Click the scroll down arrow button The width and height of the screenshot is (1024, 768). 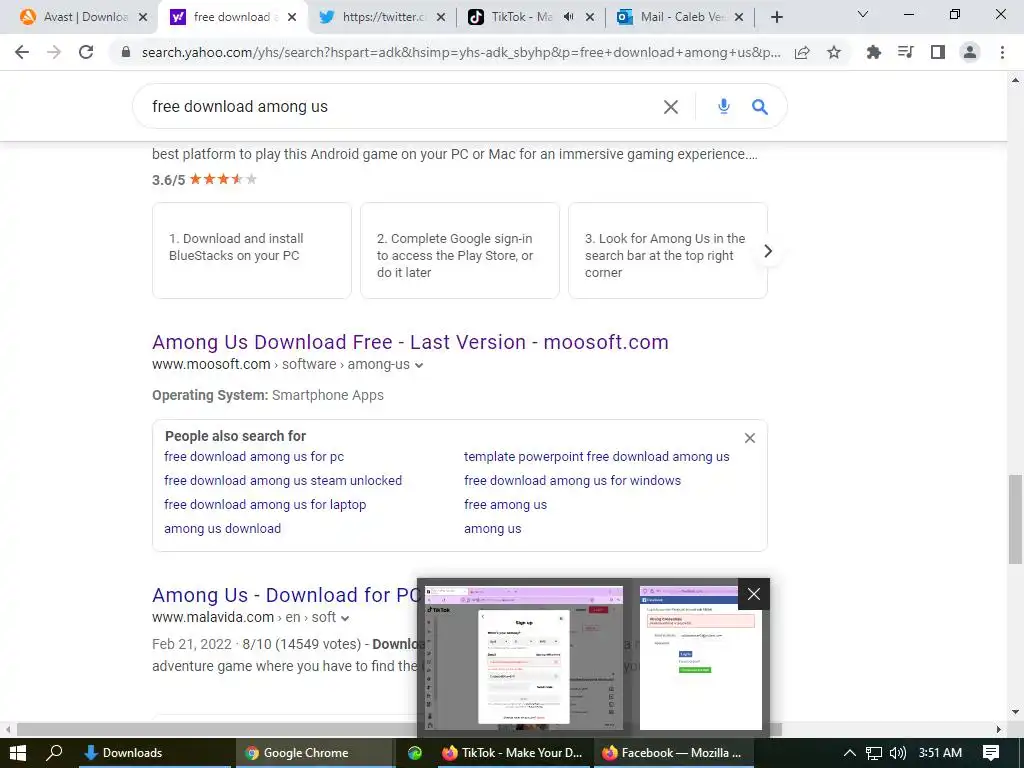click(1014, 711)
